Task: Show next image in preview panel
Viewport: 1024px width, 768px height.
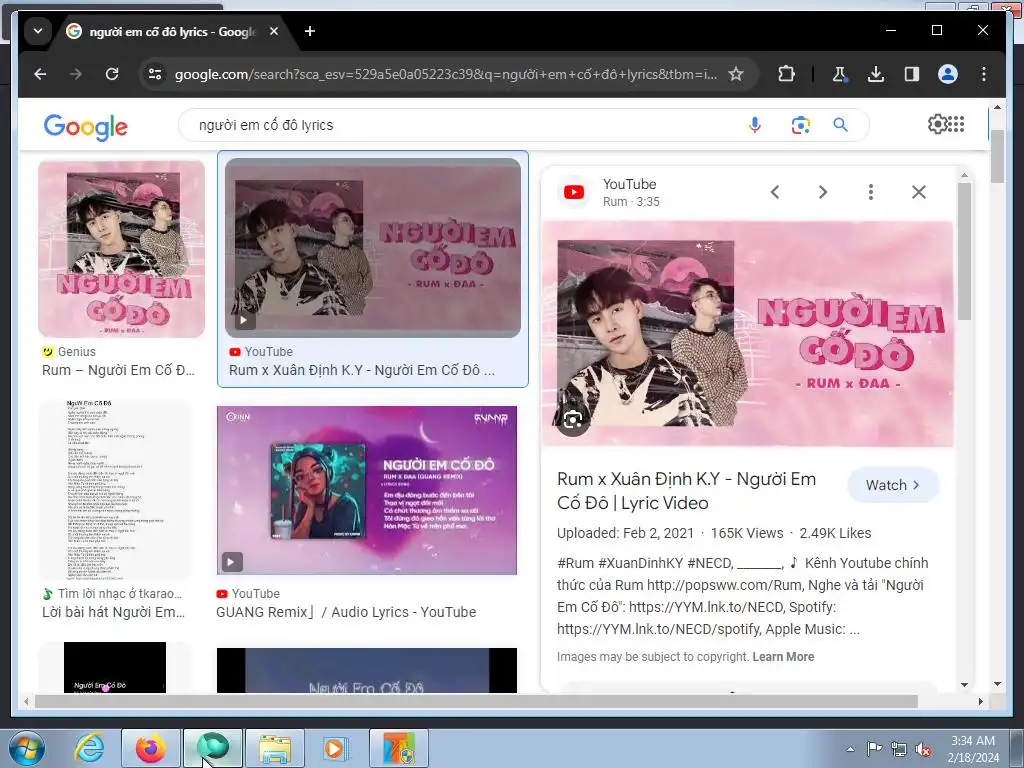Action: click(x=823, y=192)
